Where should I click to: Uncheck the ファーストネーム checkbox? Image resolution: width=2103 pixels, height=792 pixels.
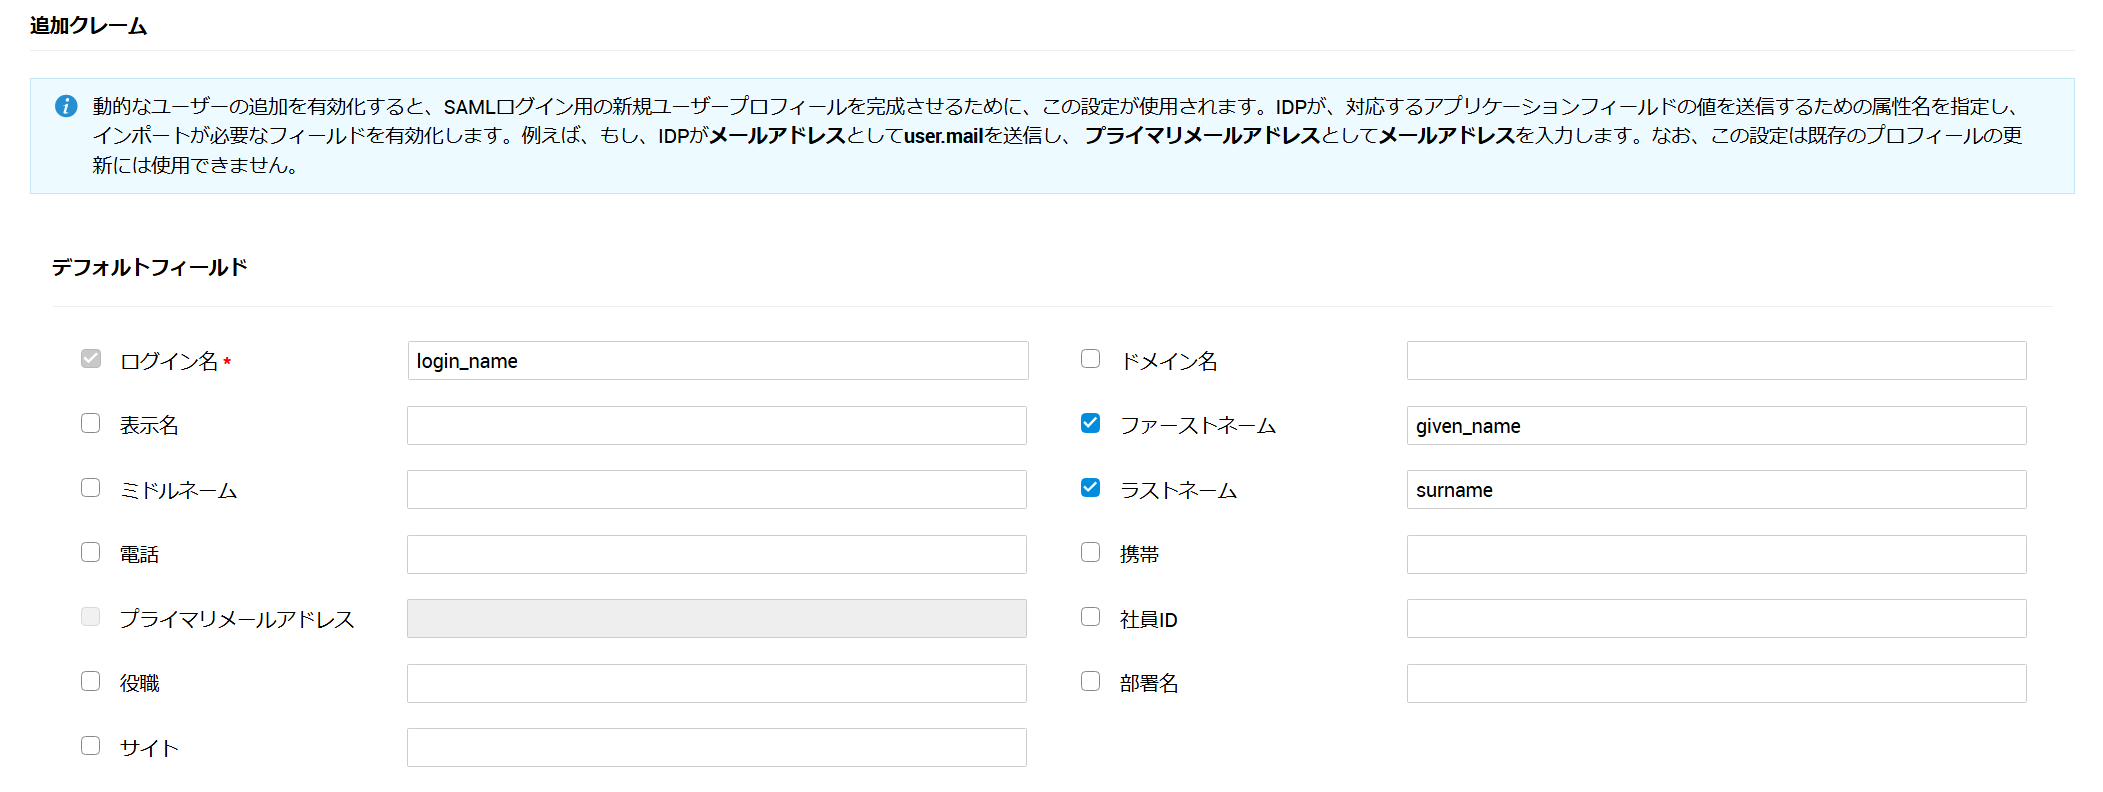pyautogui.click(x=1090, y=423)
